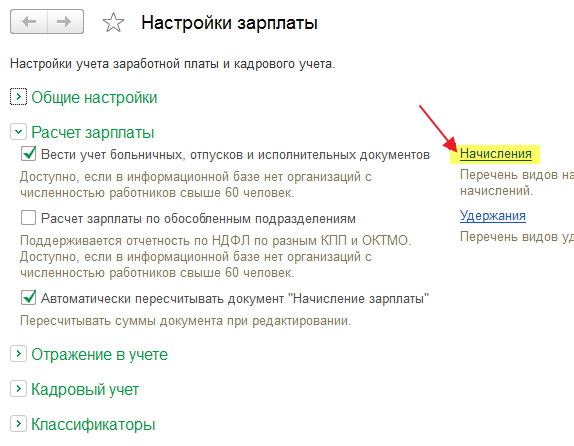
Task: Click the Классификаторы heading
Action: [93, 424]
